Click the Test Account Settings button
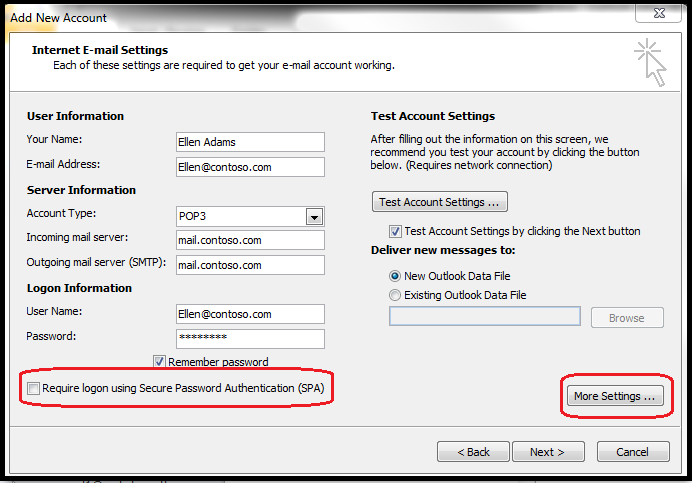This screenshot has width=692, height=483. tap(439, 202)
